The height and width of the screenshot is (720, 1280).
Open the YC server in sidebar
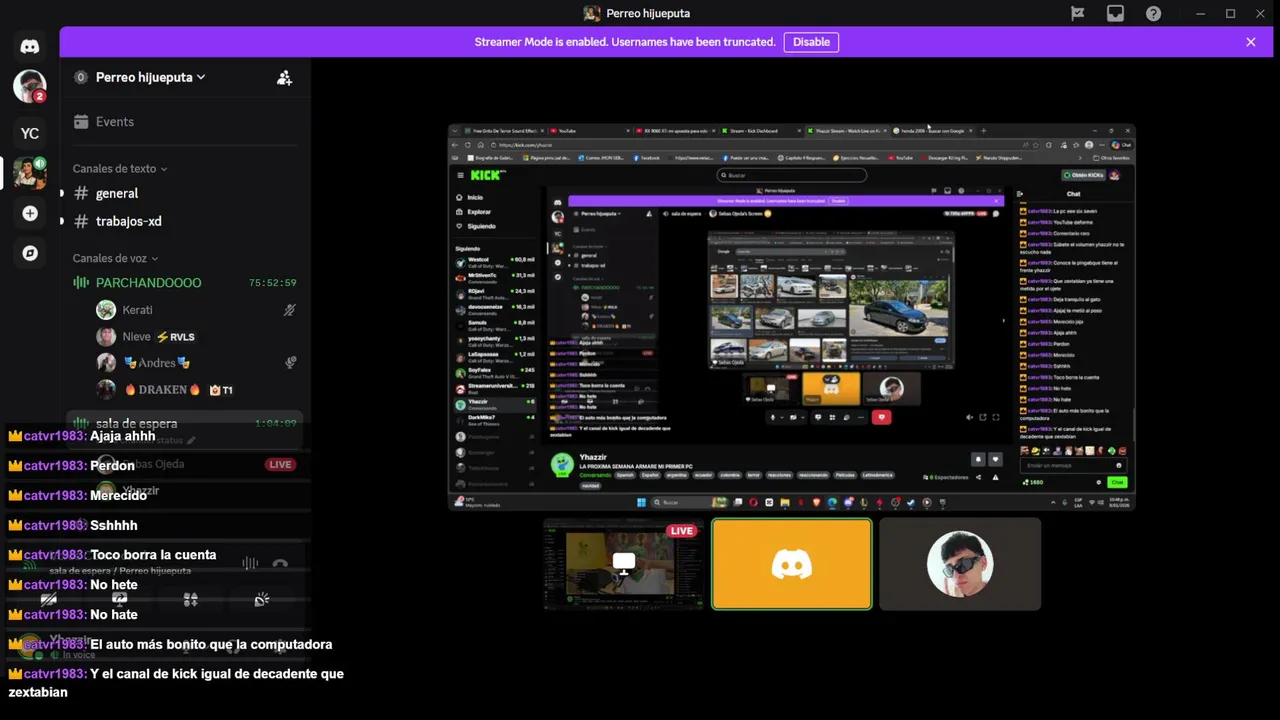click(30, 133)
